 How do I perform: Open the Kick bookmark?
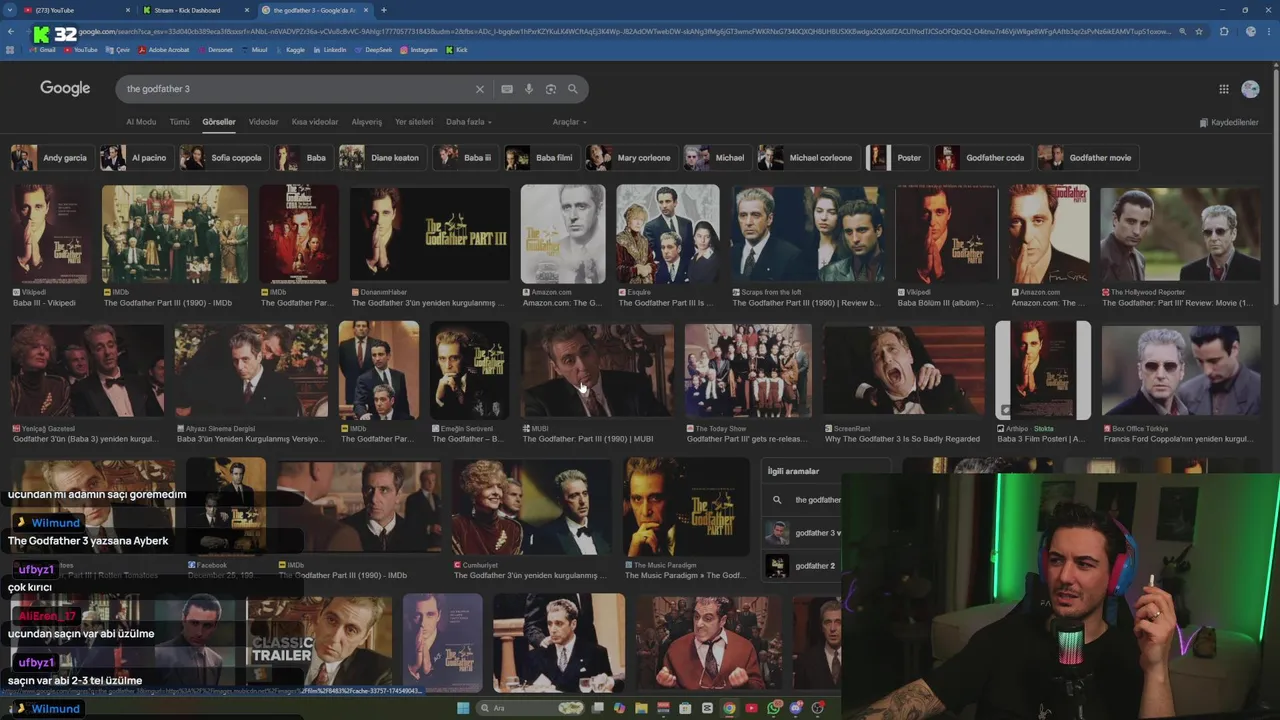click(457, 50)
